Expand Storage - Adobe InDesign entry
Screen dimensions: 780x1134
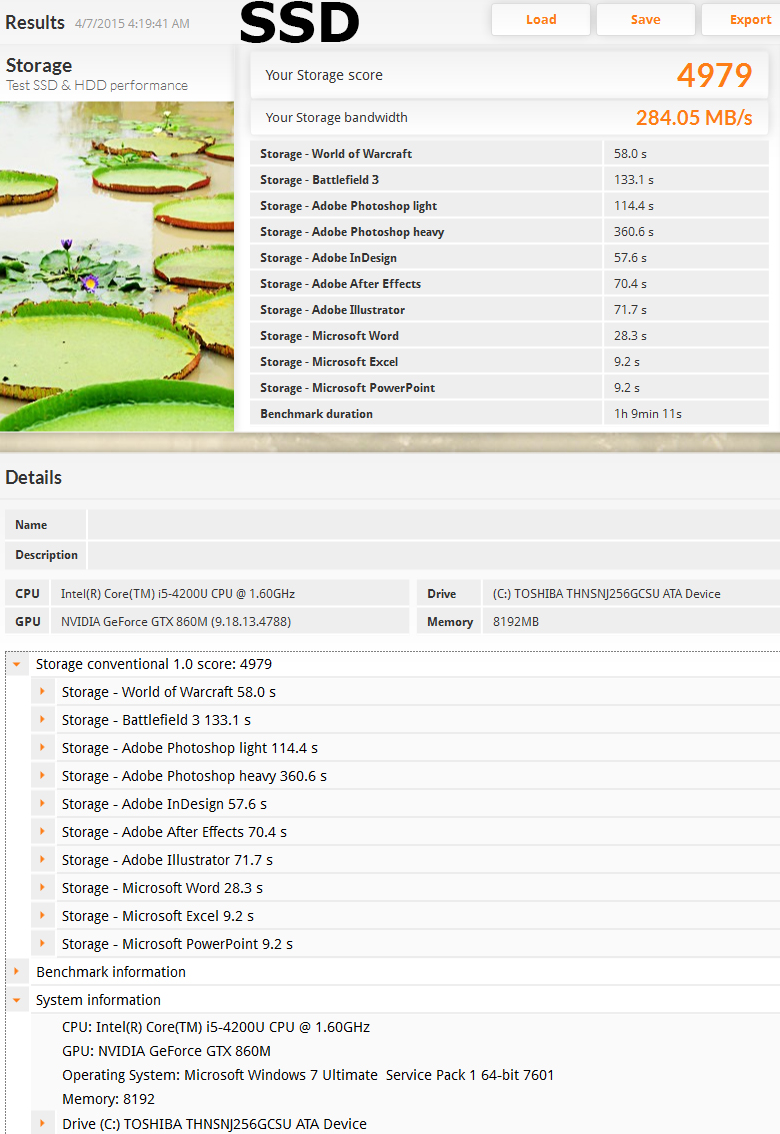(42, 804)
